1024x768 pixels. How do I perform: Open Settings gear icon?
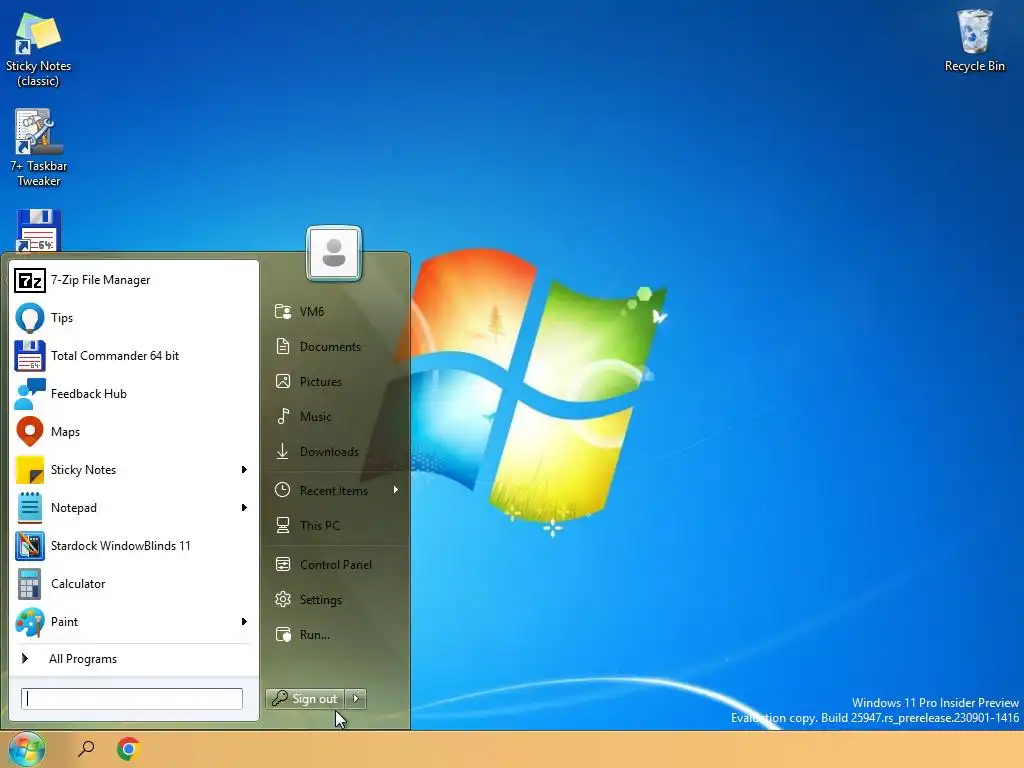pos(283,600)
